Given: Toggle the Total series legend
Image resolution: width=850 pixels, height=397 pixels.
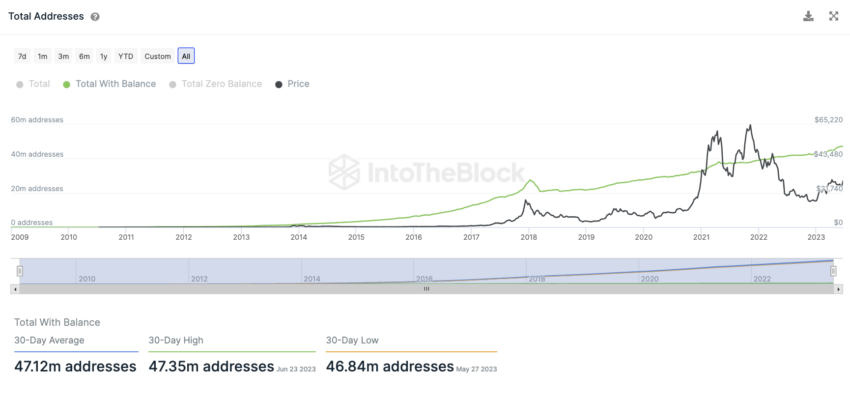Looking at the screenshot, I should click(34, 84).
